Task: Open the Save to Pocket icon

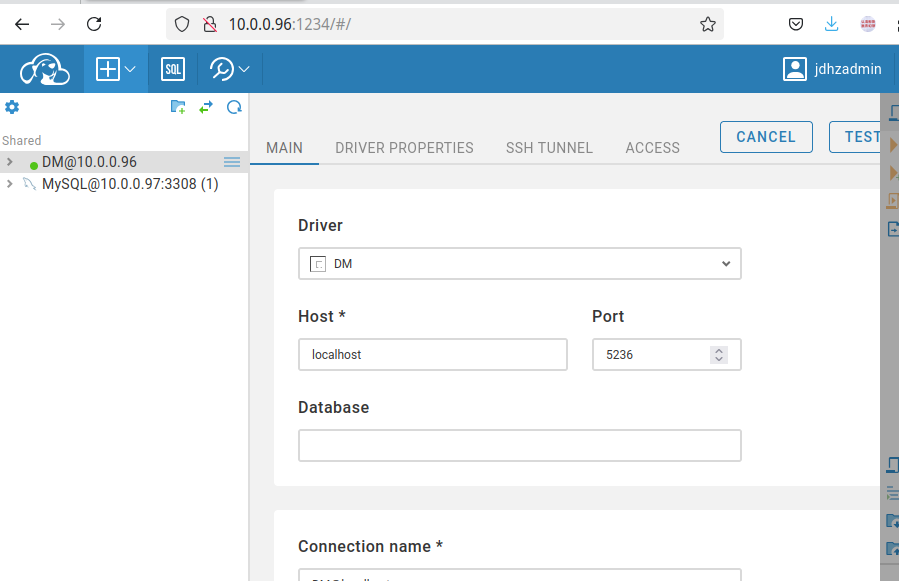Action: point(796,24)
